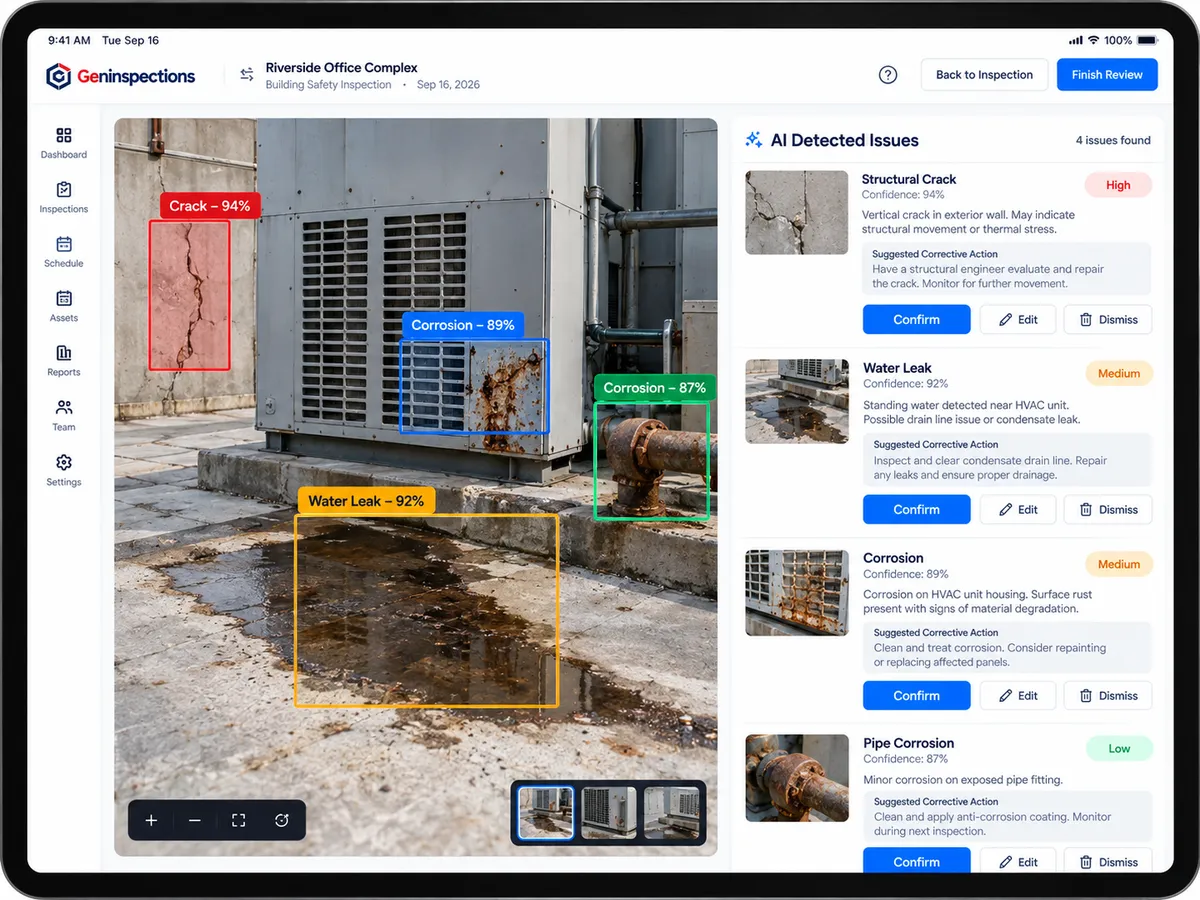Go to Inspections in the sidebar
The width and height of the screenshot is (1200, 900).
(64, 197)
